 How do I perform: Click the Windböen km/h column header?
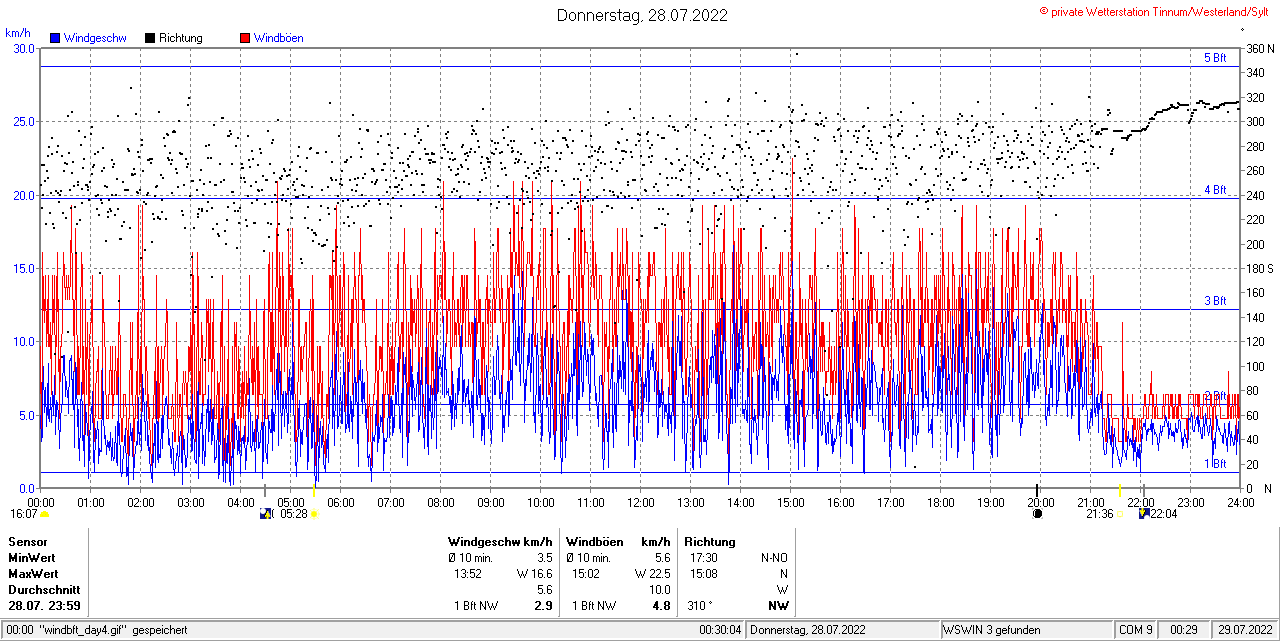pos(618,541)
